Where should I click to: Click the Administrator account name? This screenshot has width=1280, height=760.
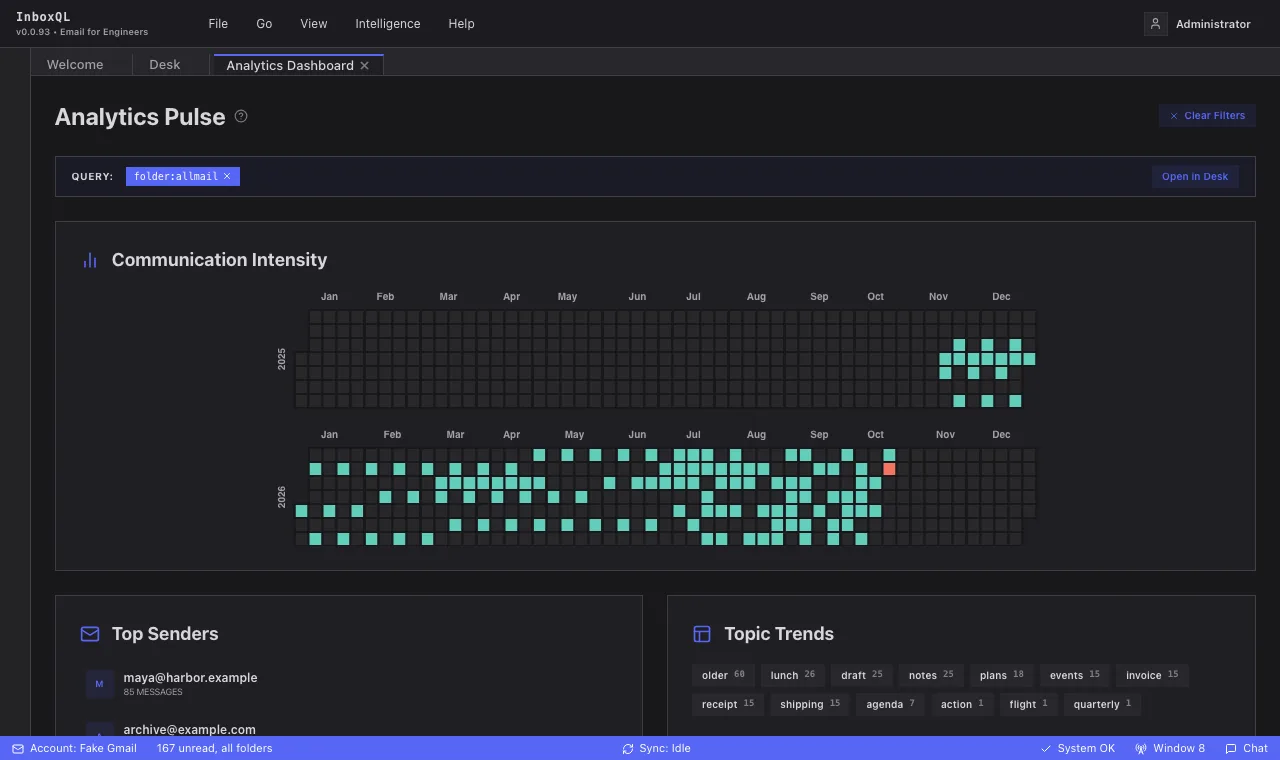[1213, 24]
